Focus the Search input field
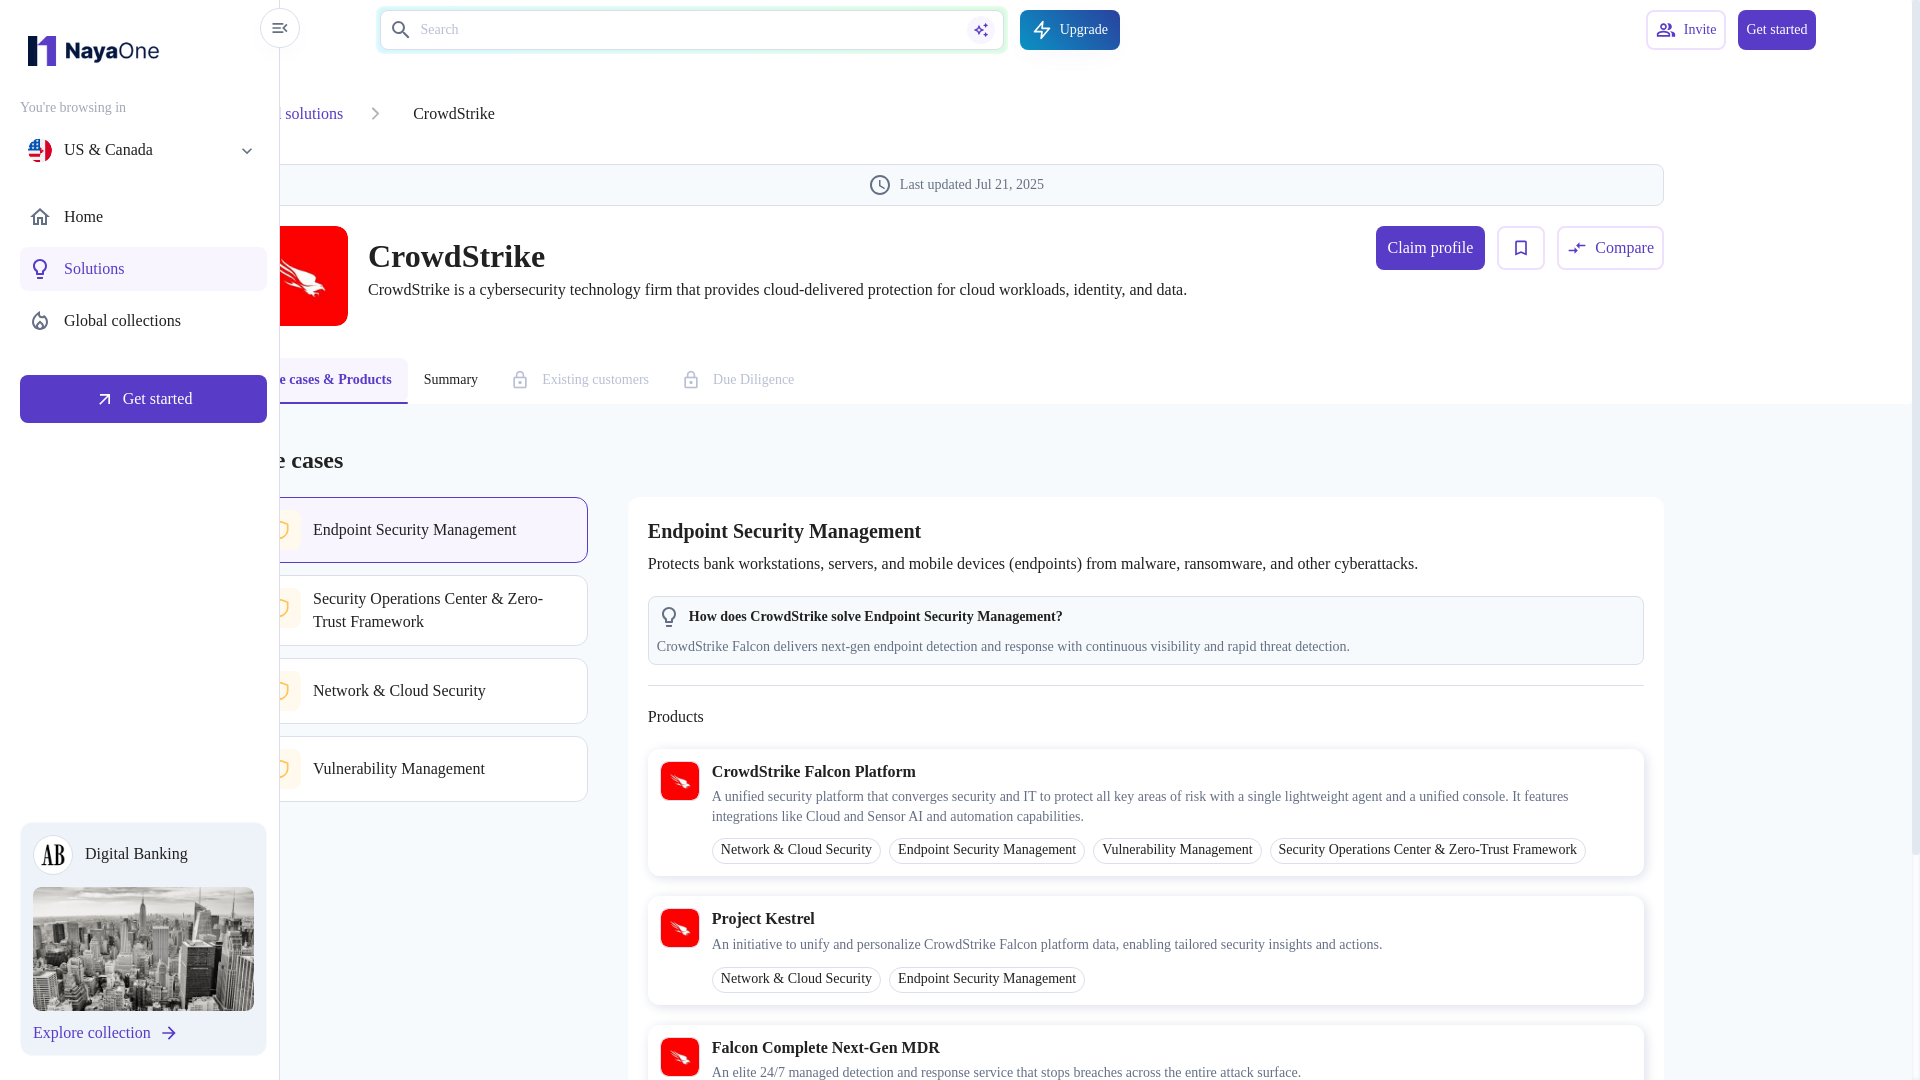 pos(690,30)
